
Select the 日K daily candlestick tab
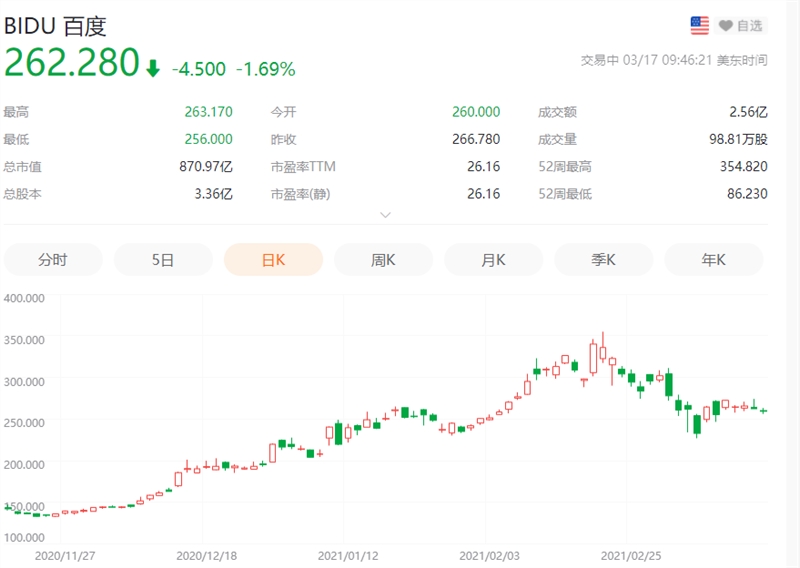273,260
